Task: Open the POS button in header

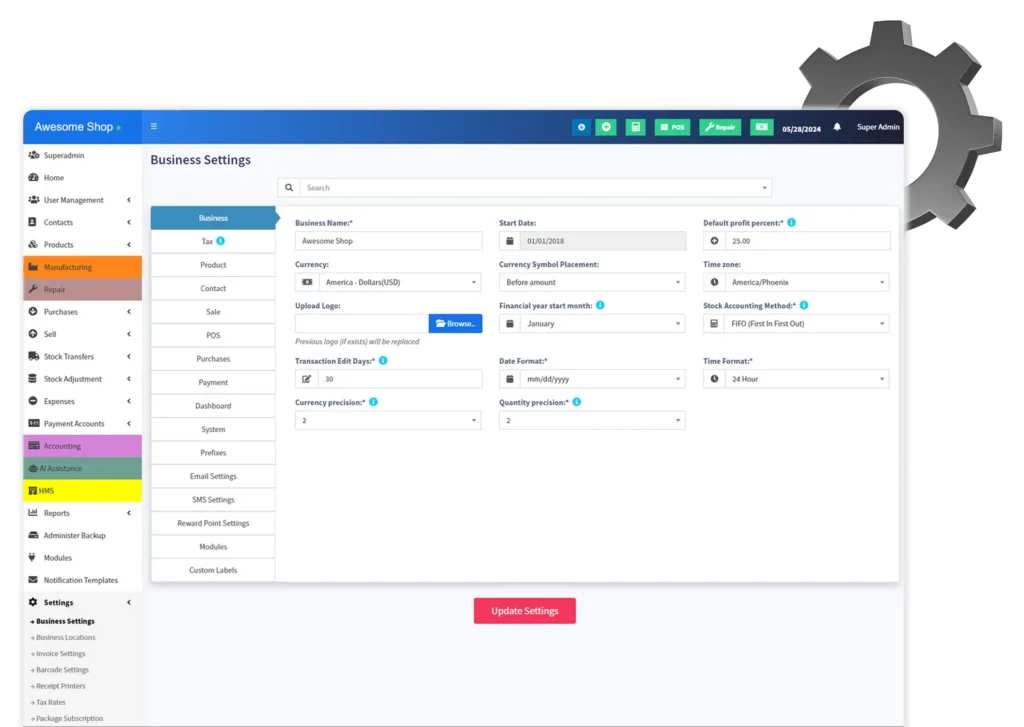Action: click(672, 127)
